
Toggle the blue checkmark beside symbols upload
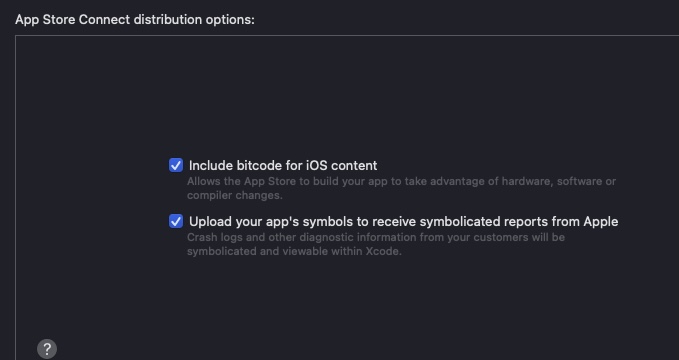pyautogui.click(x=176, y=221)
